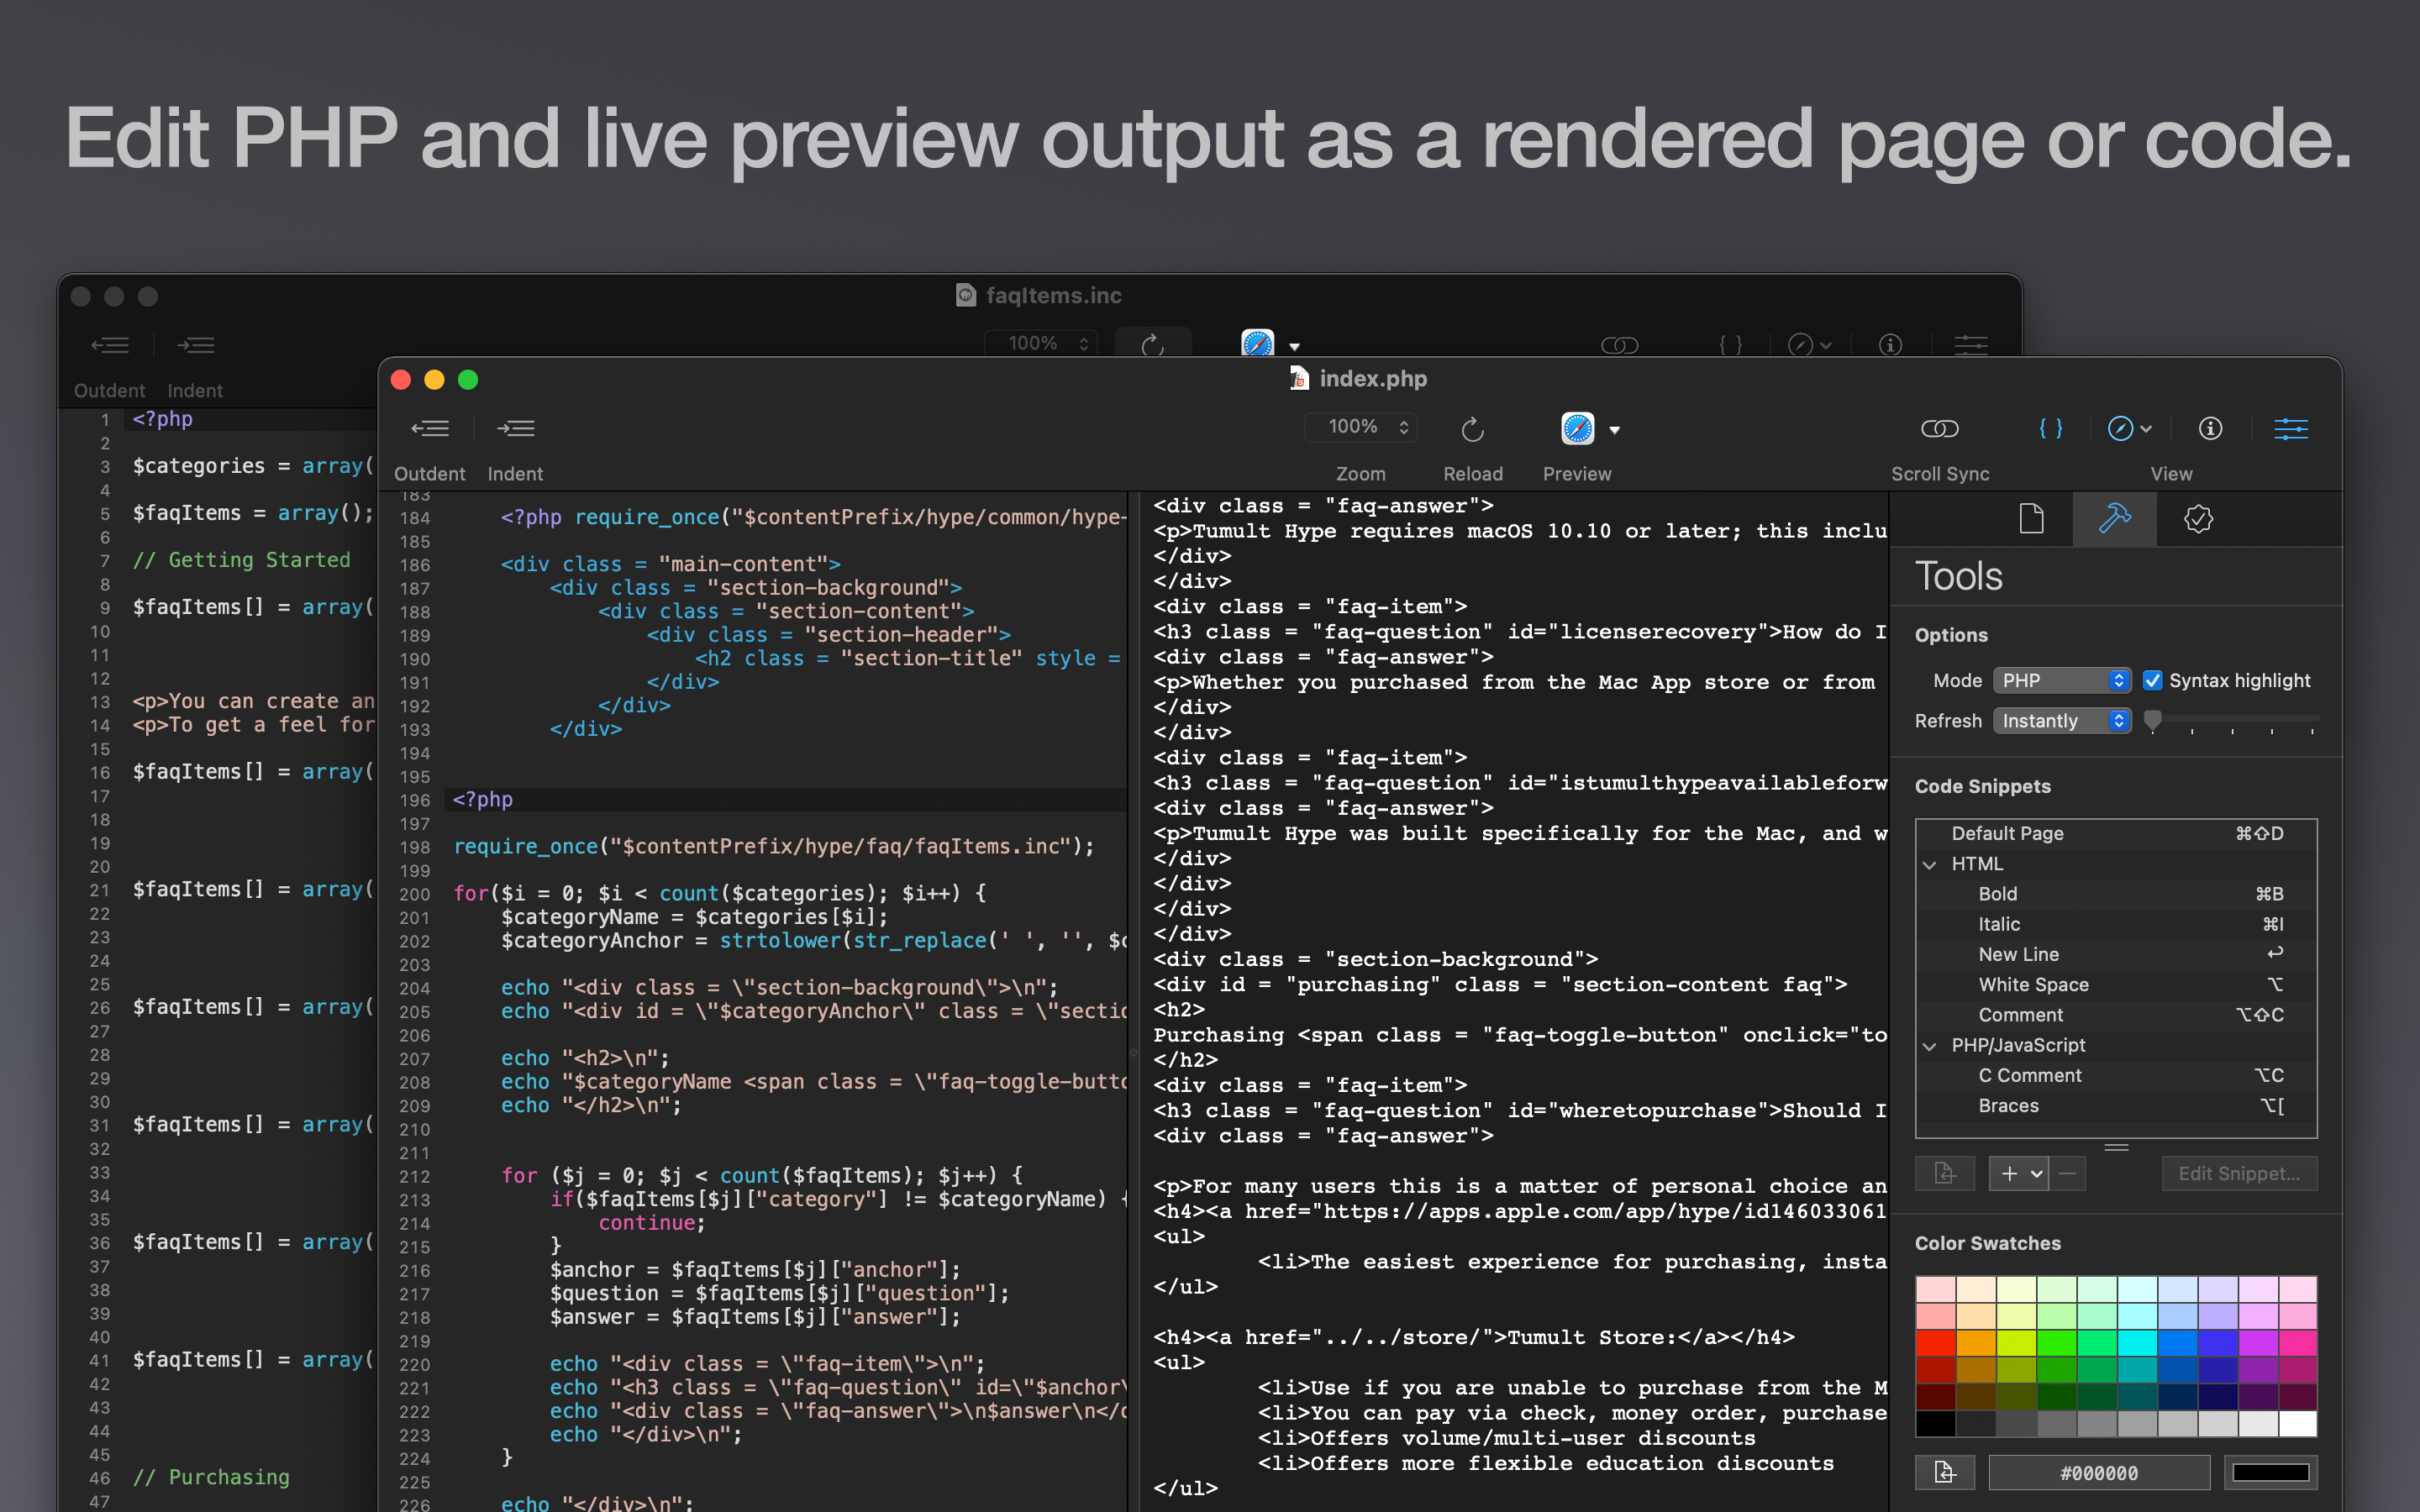Select the hammer Tools panel icon
The height and width of the screenshot is (1512, 2420).
coord(2115,519)
